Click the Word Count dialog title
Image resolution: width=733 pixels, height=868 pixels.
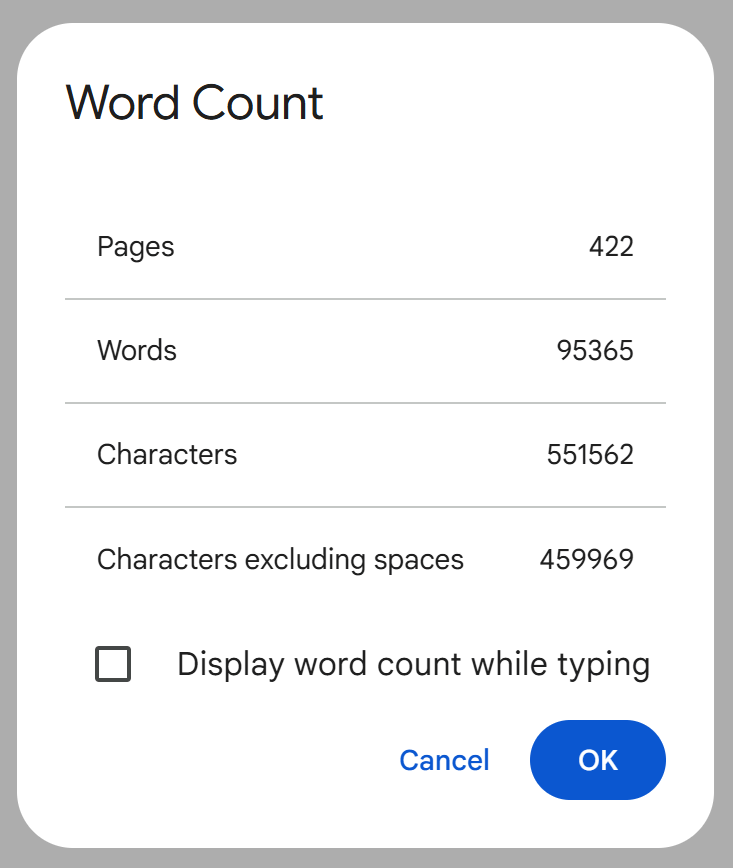point(194,103)
